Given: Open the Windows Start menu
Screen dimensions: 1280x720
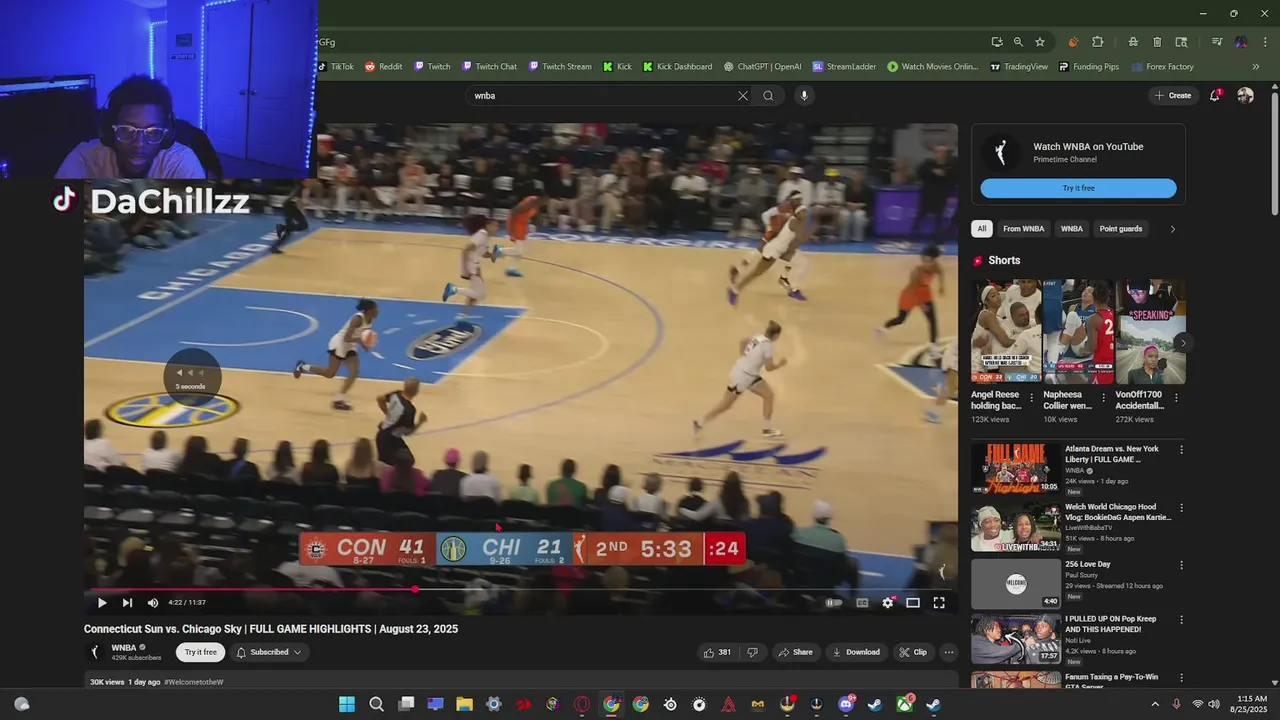Looking at the screenshot, I should click(x=347, y=704).
